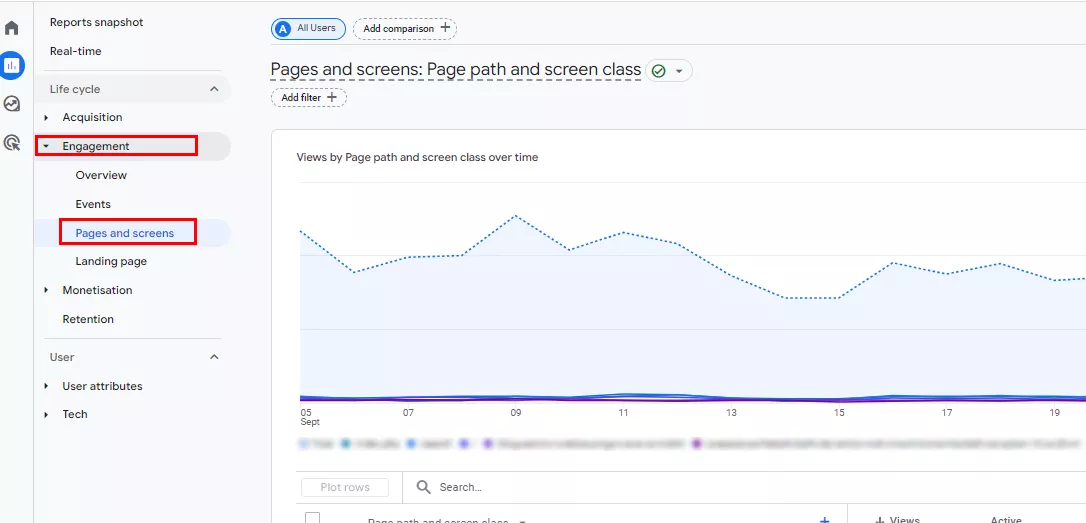Click the '19' date axis label
Viewport: 1086px width, 523px height.
(1055, 413)
